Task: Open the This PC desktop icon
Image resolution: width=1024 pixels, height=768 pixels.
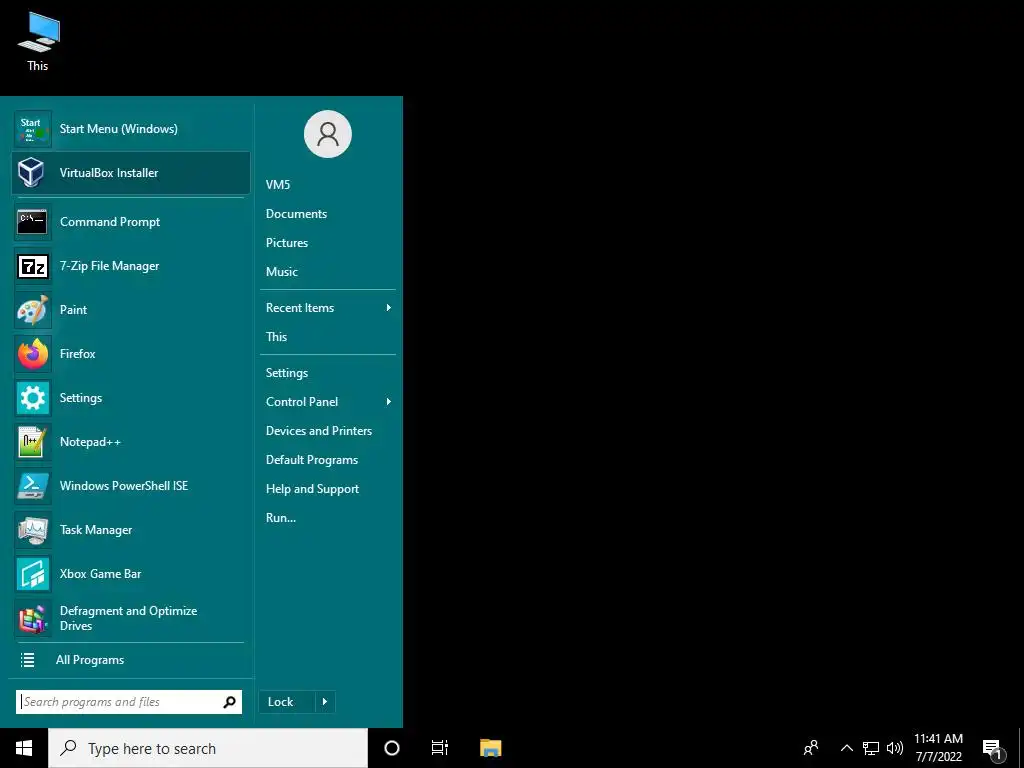Action: tap(38, 41)
